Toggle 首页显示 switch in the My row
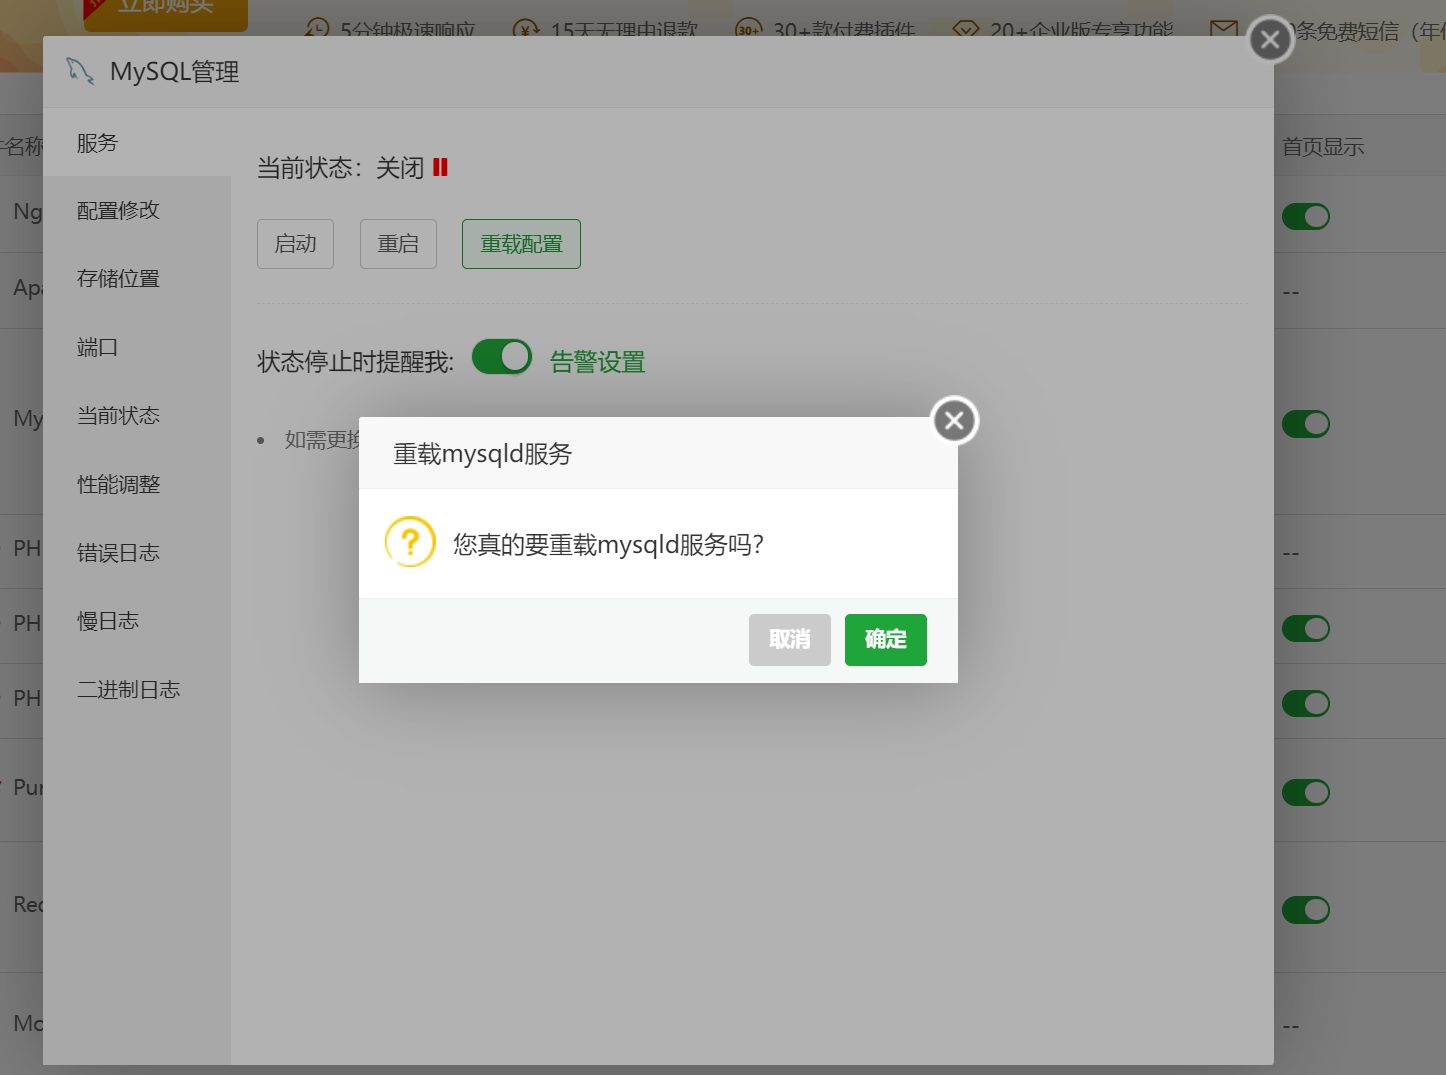The width and height of the screenshot is (1446, 1075). [x=1306, y=424]
